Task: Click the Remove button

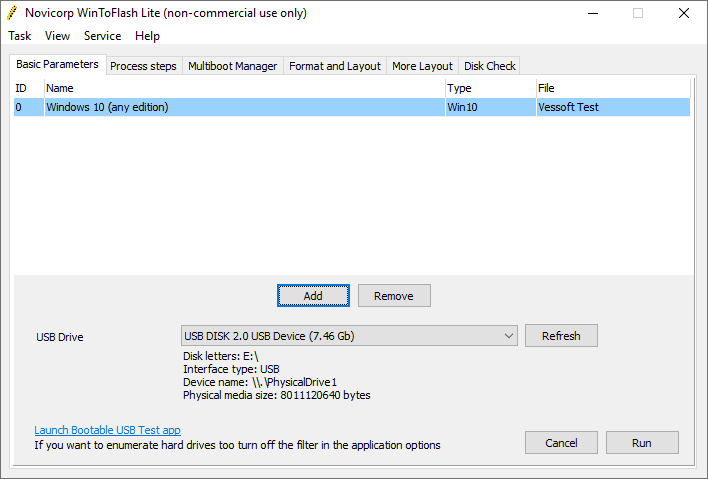Action: coord(394,296)
